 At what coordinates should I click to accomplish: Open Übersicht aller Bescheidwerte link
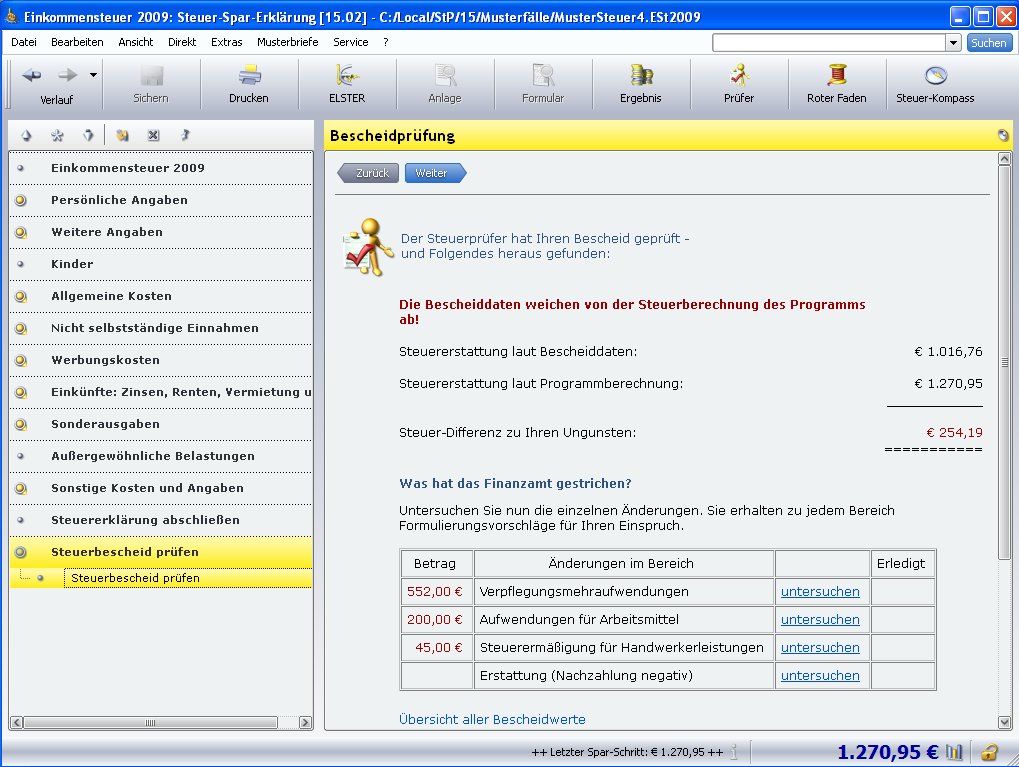tap(492, 720)
